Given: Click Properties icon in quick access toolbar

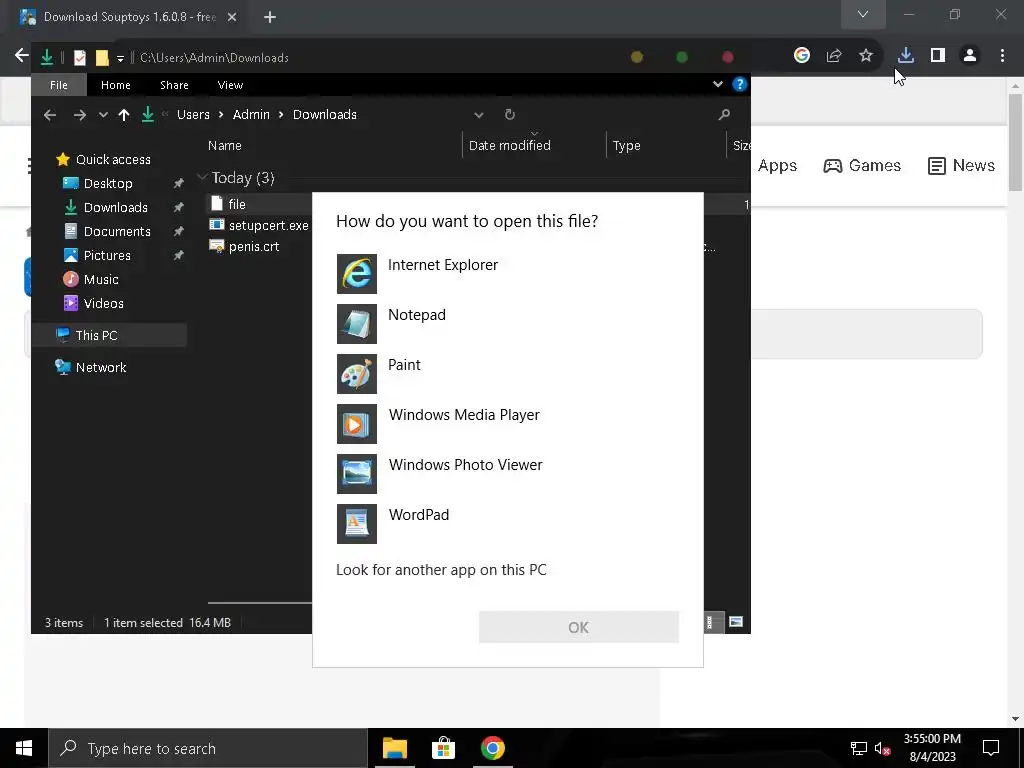Looking at the screenshot, I should pyautogui.click(x=80, y=58).
